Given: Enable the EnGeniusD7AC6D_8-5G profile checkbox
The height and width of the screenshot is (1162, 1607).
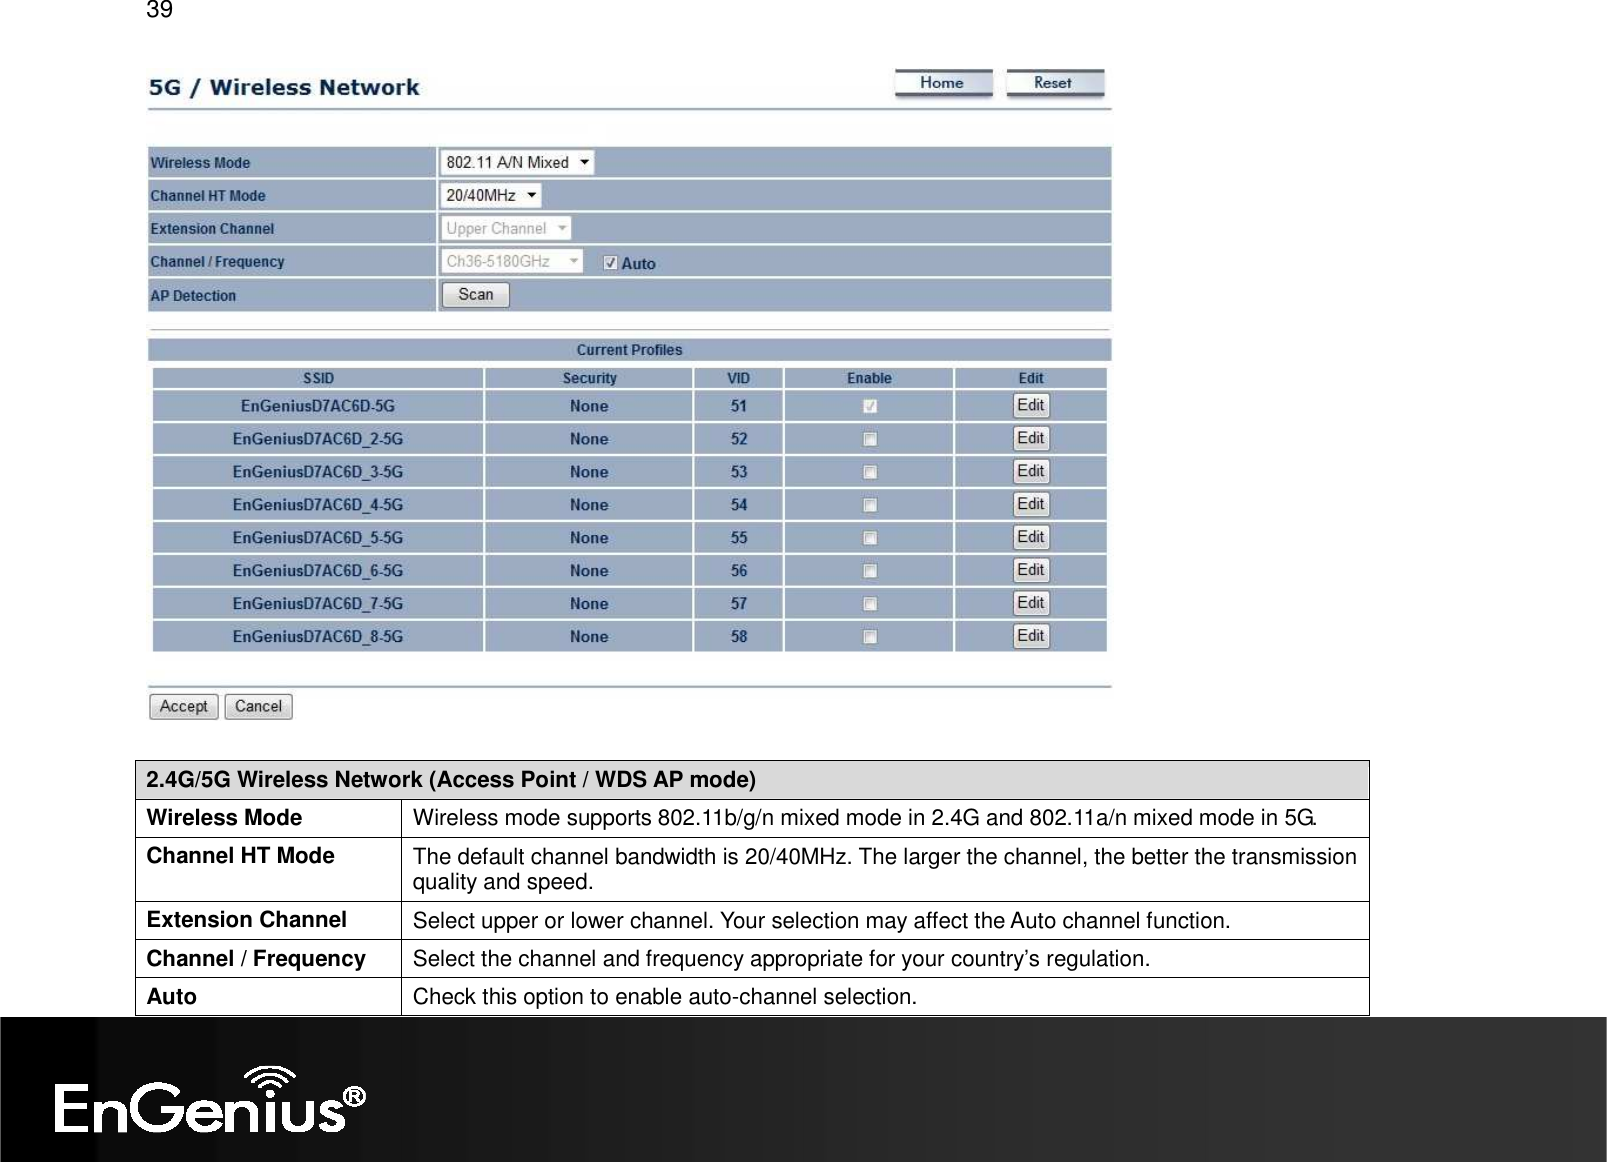Looking at the screenshot, I should pyautogui.click(x=870, y=637).
